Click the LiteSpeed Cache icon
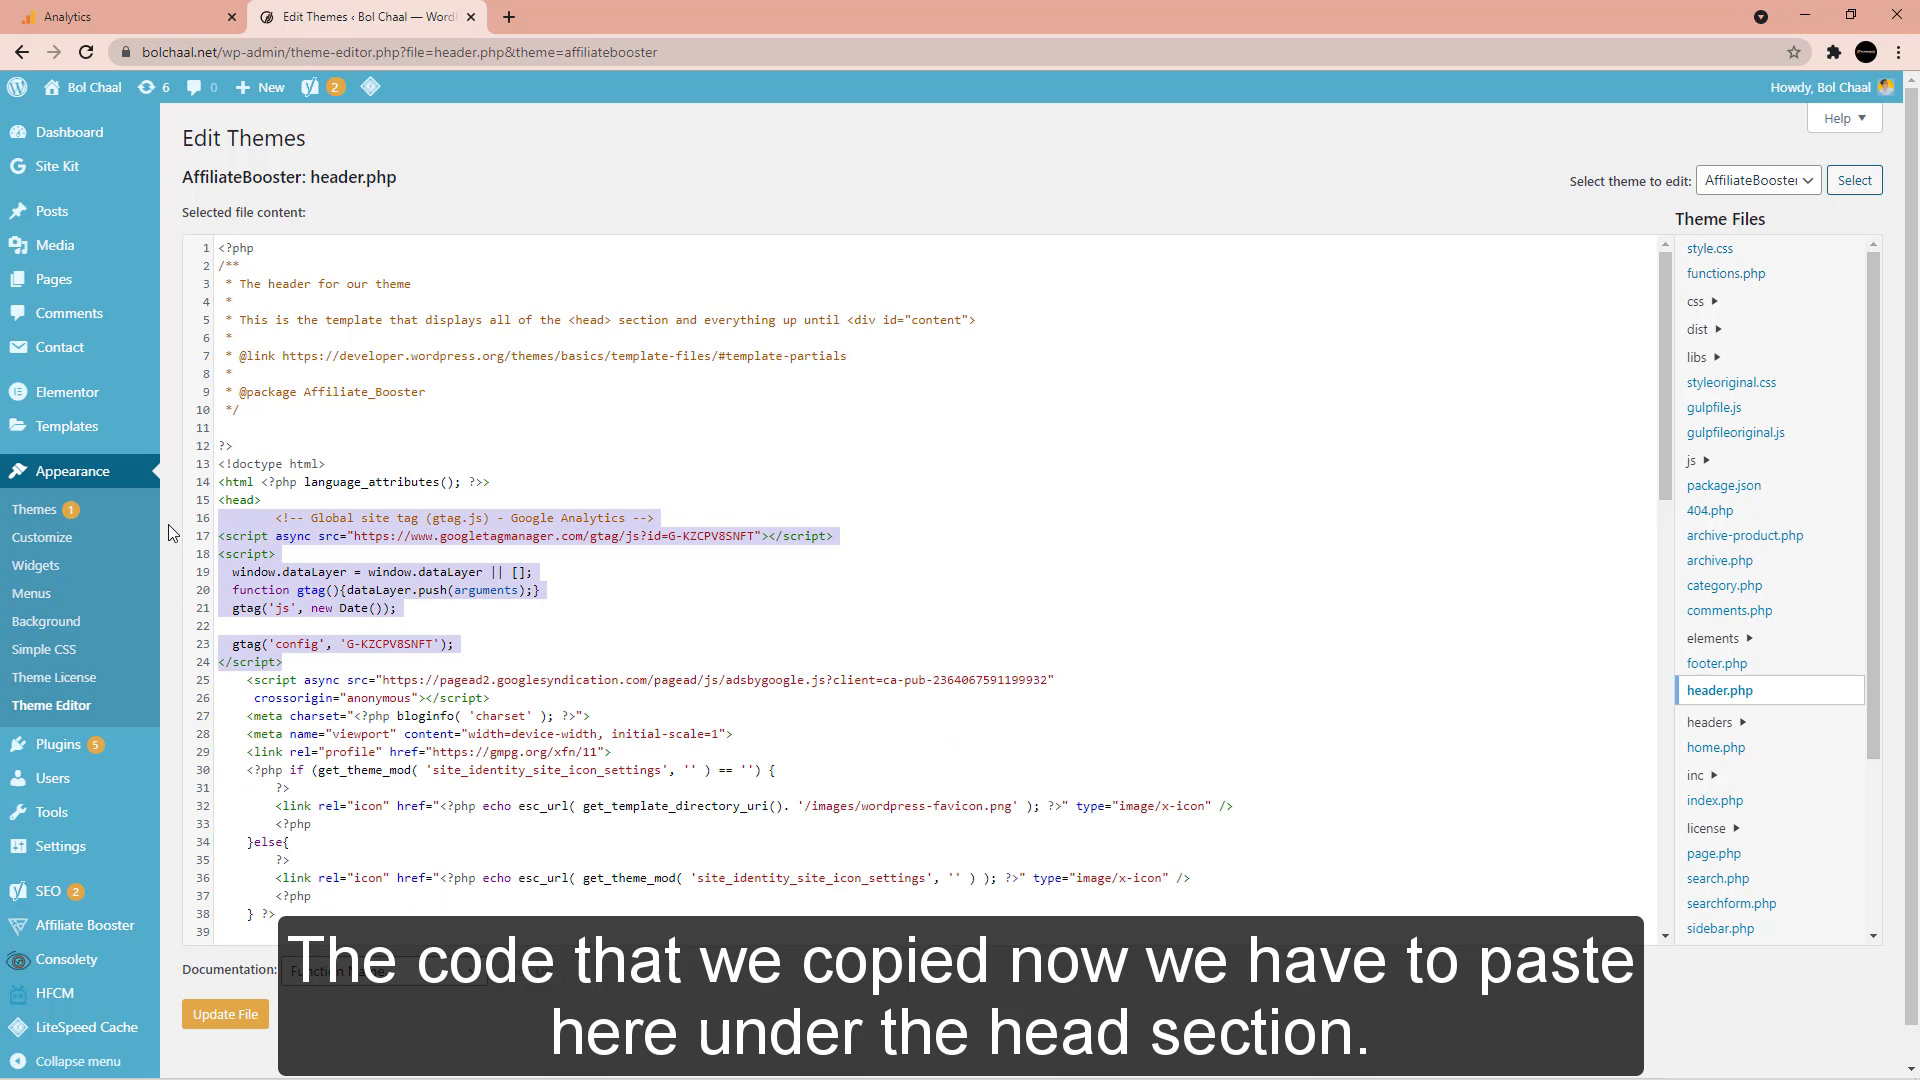 [x=18, y=1027]
